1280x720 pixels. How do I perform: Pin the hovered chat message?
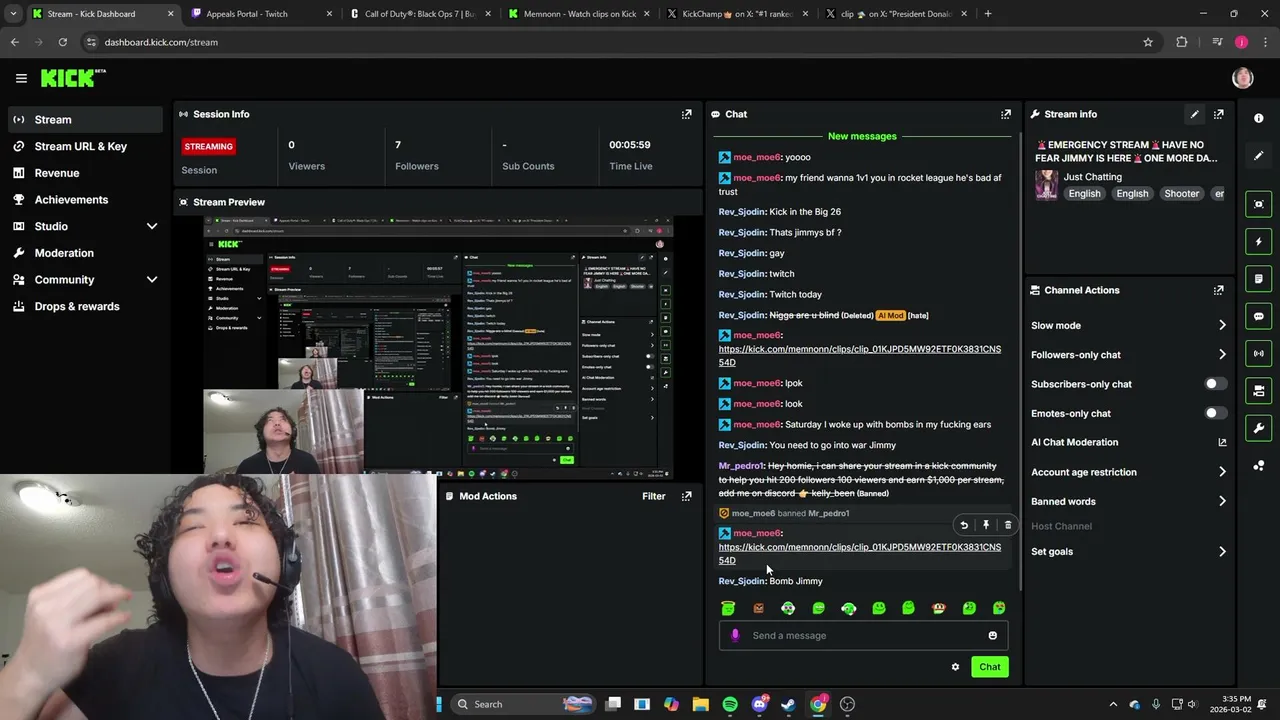[986, 525]
